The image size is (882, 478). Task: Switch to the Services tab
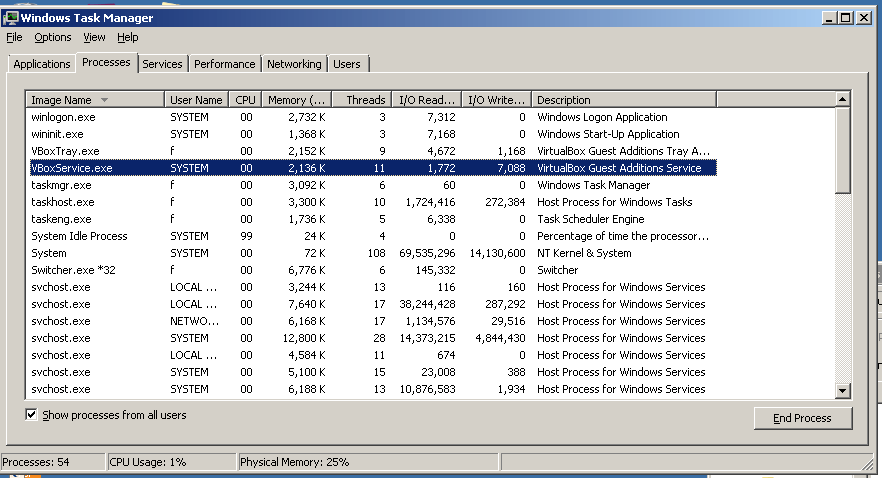(x=162, y=64)
